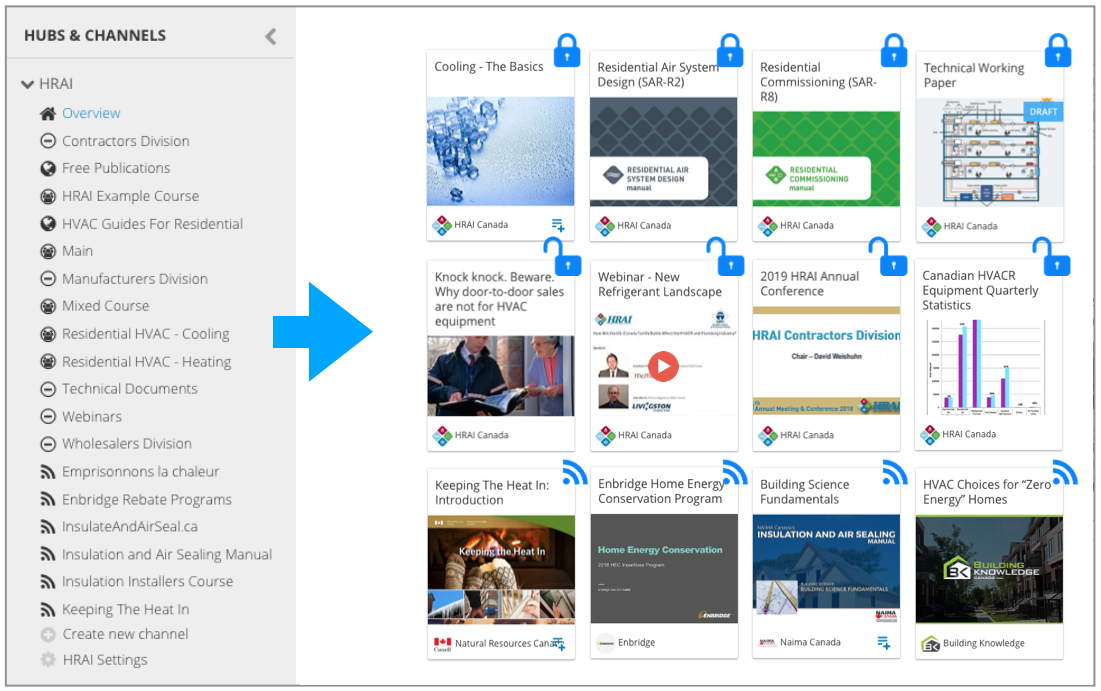The width and height of the screenshot is (1101, 691).
Task: Click the feed icon on Building Science Fundamentals
Action: 895,472
